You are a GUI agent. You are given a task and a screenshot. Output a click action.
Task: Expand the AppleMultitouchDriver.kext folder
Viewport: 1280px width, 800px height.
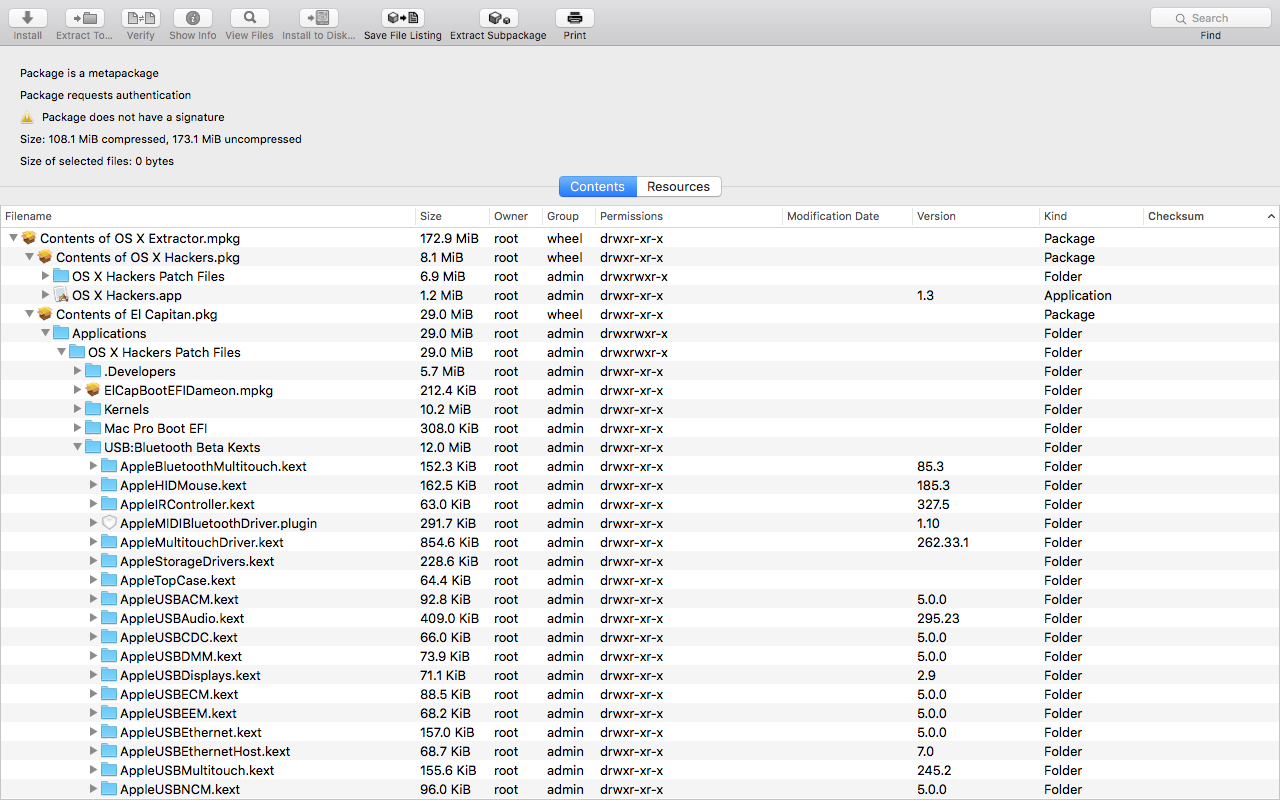pos(93,542)
